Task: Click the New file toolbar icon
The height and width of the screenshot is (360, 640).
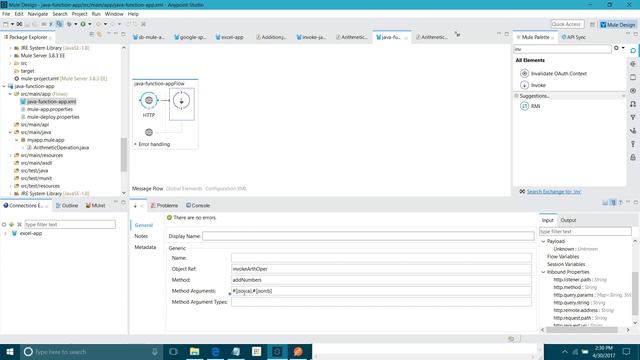Action: (x=6, y=24)
